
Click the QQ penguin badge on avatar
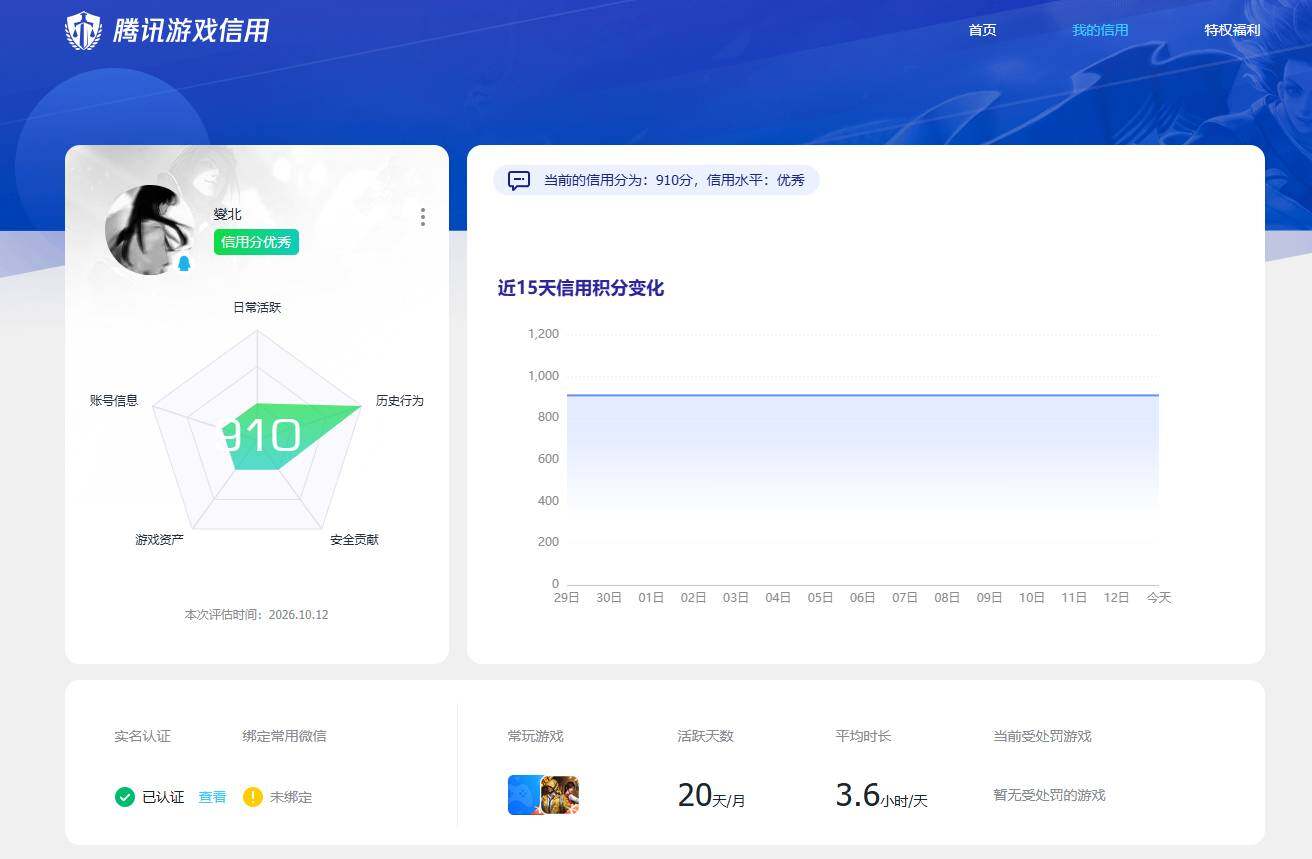tap(184, 263)
